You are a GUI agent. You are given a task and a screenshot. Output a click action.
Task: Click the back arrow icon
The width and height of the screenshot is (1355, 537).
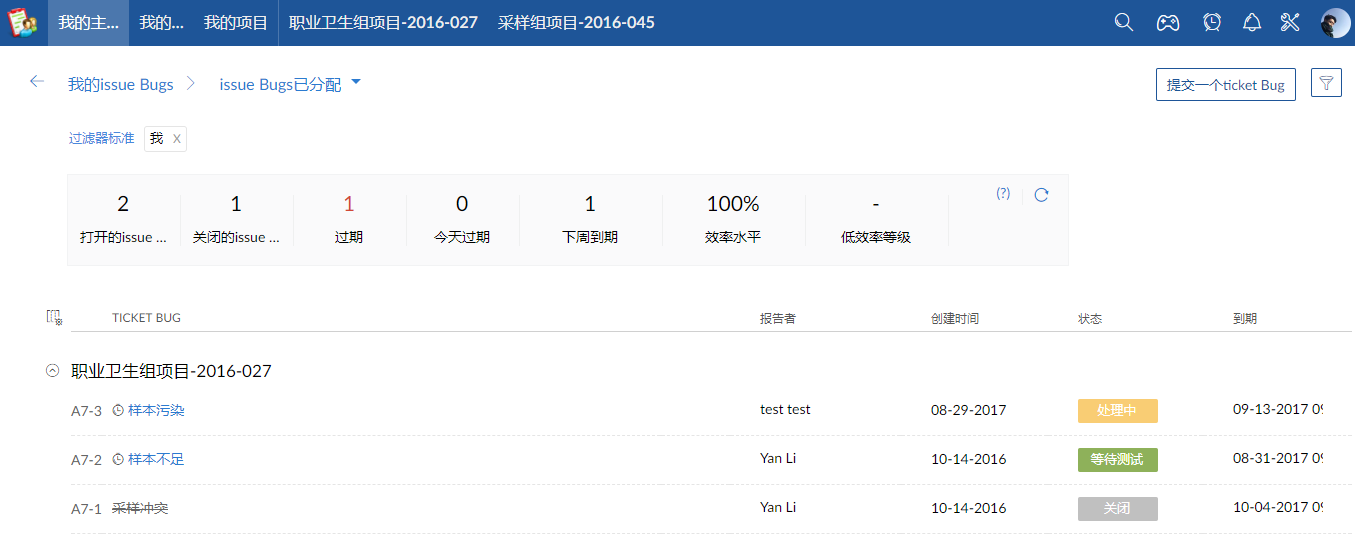[37, 82]
